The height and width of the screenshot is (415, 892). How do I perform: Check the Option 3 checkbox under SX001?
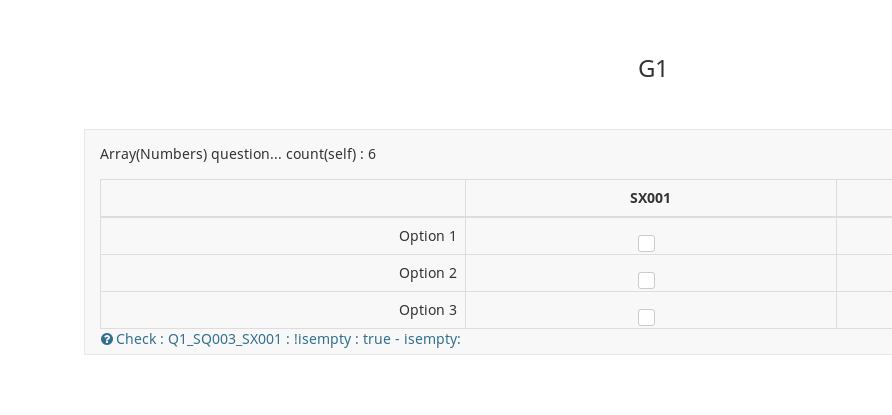point(646,317)
